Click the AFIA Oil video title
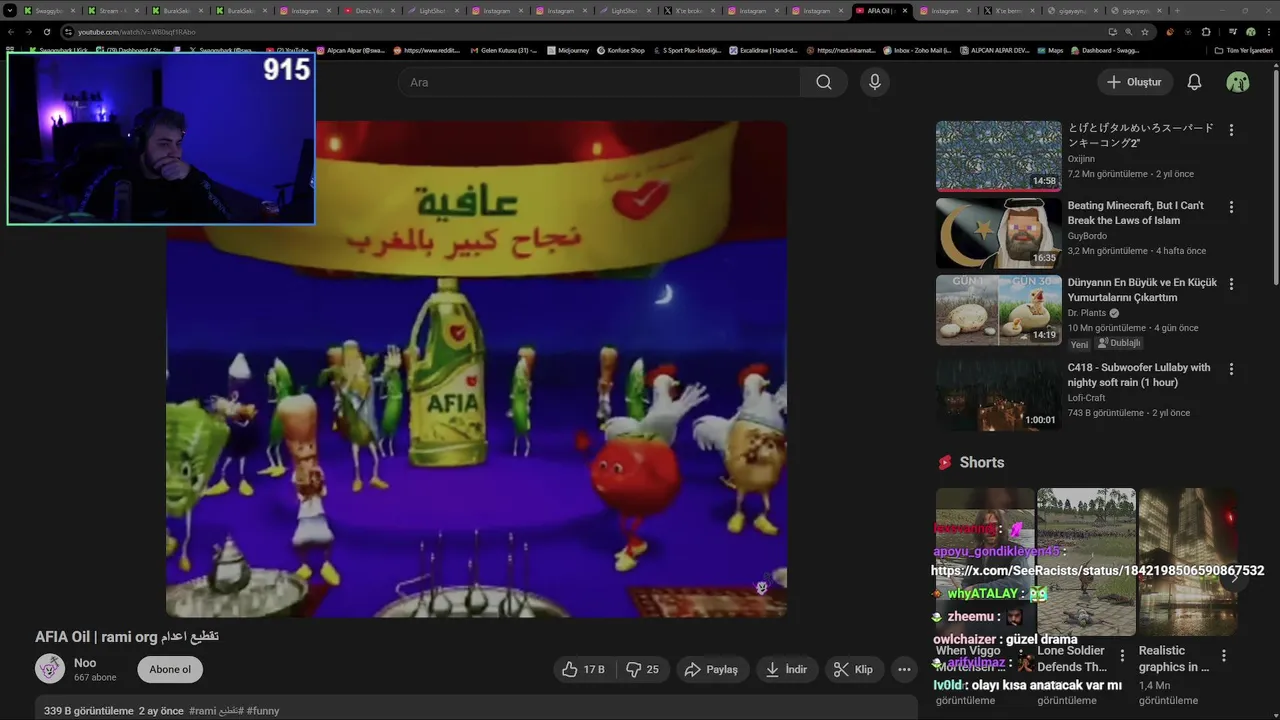The image size is (1280, 720). (x=127, y=636)
